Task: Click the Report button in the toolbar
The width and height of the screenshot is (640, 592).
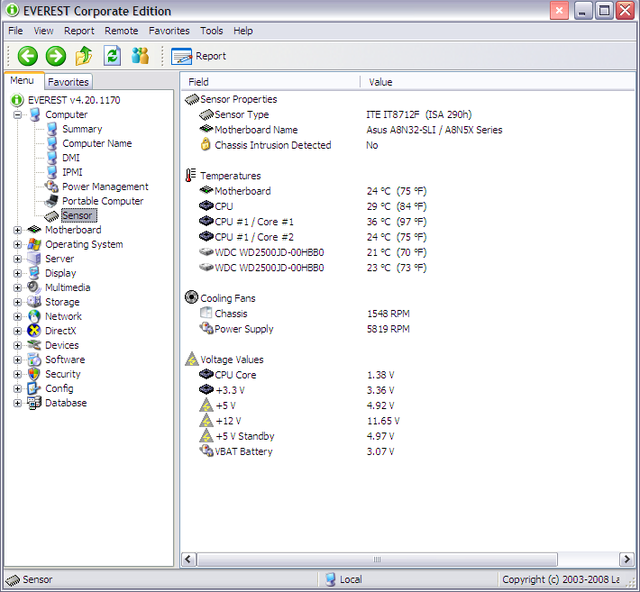Action: (198, 56)
